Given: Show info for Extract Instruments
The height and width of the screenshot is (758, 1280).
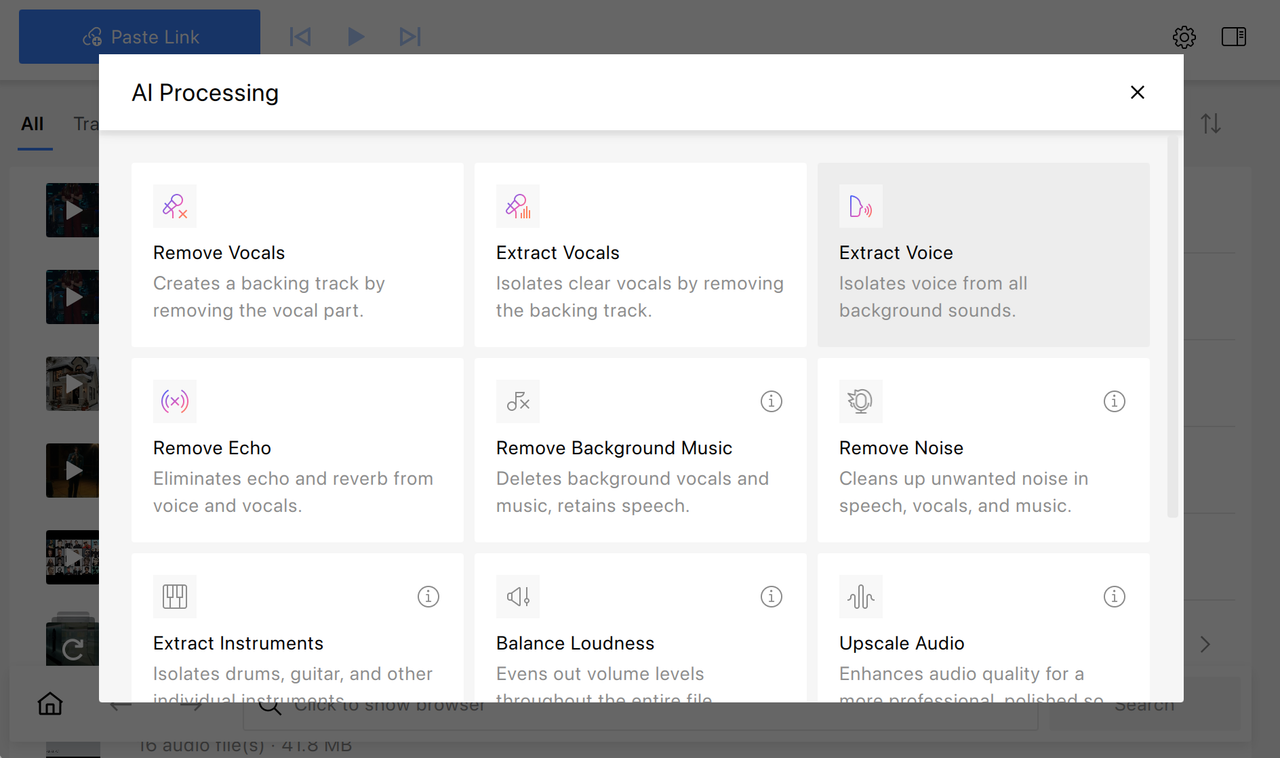Looking at the screenshot, I should coord(428,596).
